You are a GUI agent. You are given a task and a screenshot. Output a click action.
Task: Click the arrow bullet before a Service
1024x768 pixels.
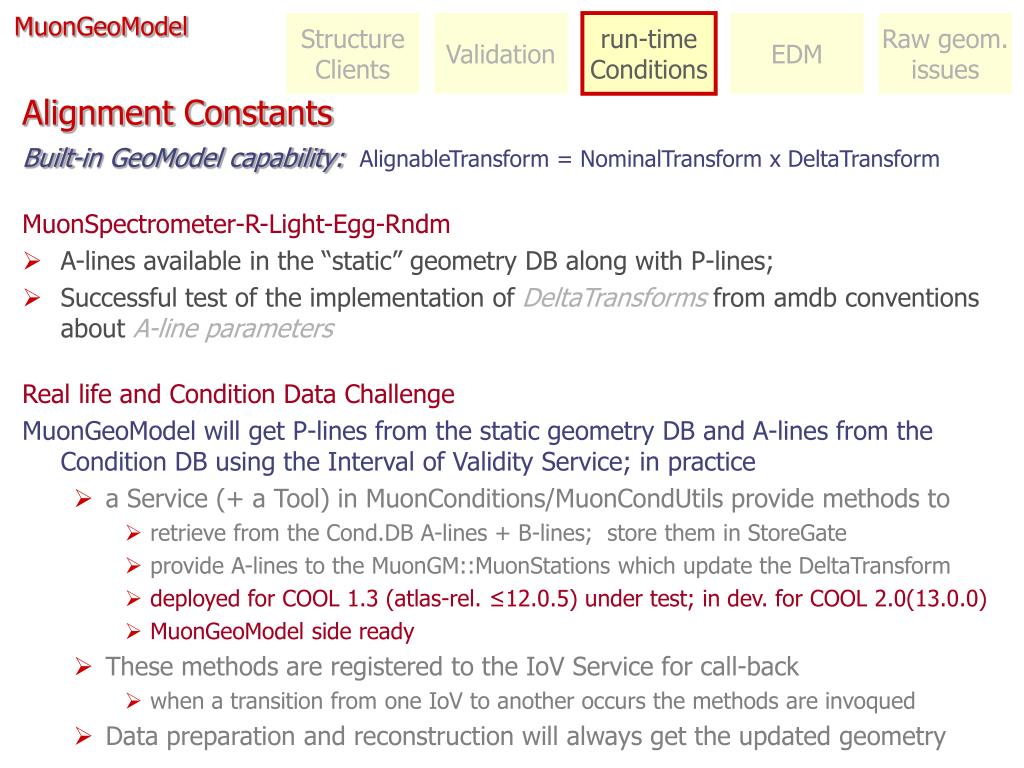(83, 500)
